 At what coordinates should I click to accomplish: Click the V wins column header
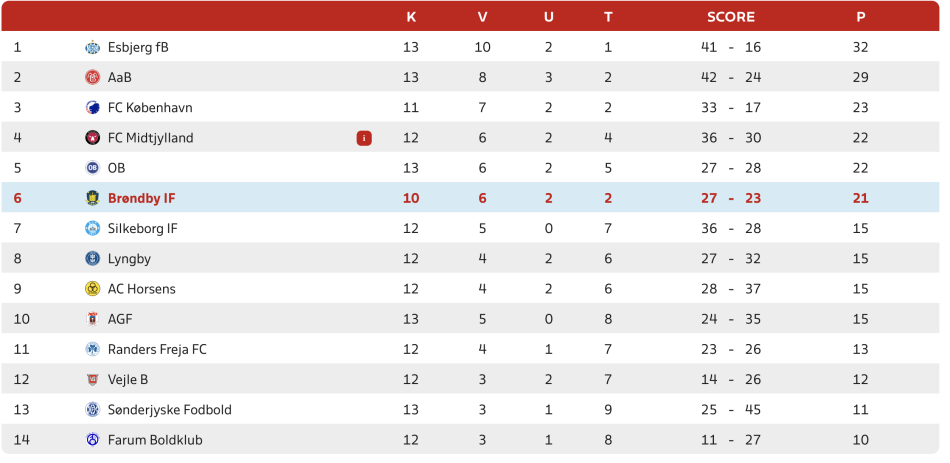(482, 17)
